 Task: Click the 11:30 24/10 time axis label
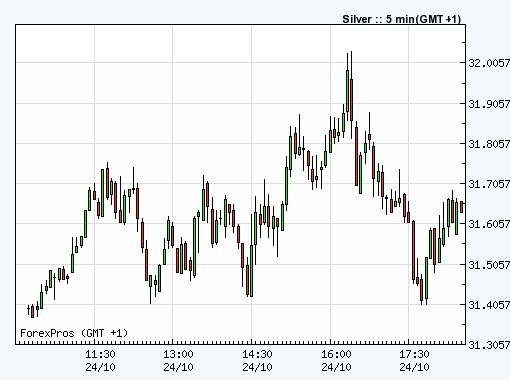tap(100, 361)
